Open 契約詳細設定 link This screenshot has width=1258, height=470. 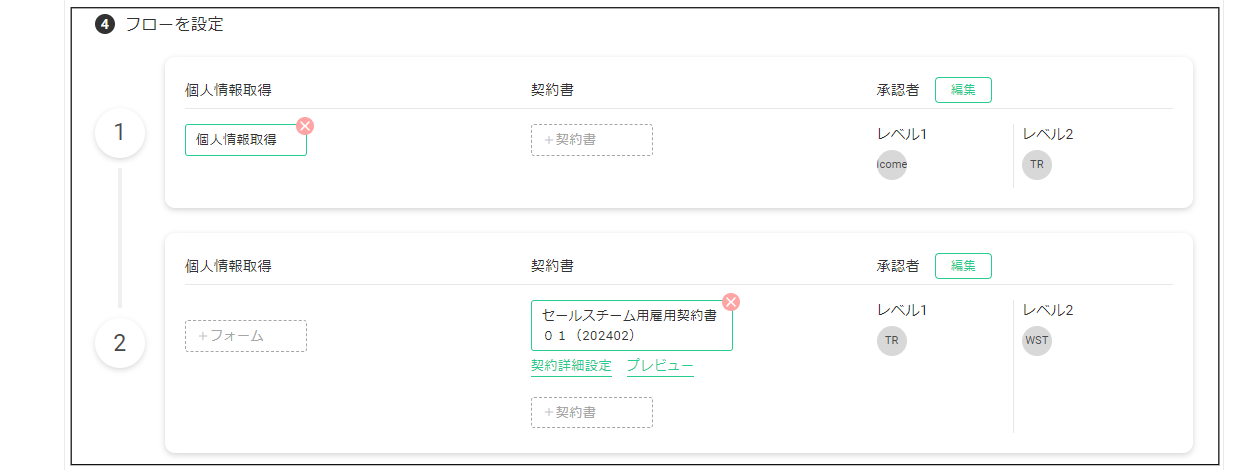tap(571, 366)
